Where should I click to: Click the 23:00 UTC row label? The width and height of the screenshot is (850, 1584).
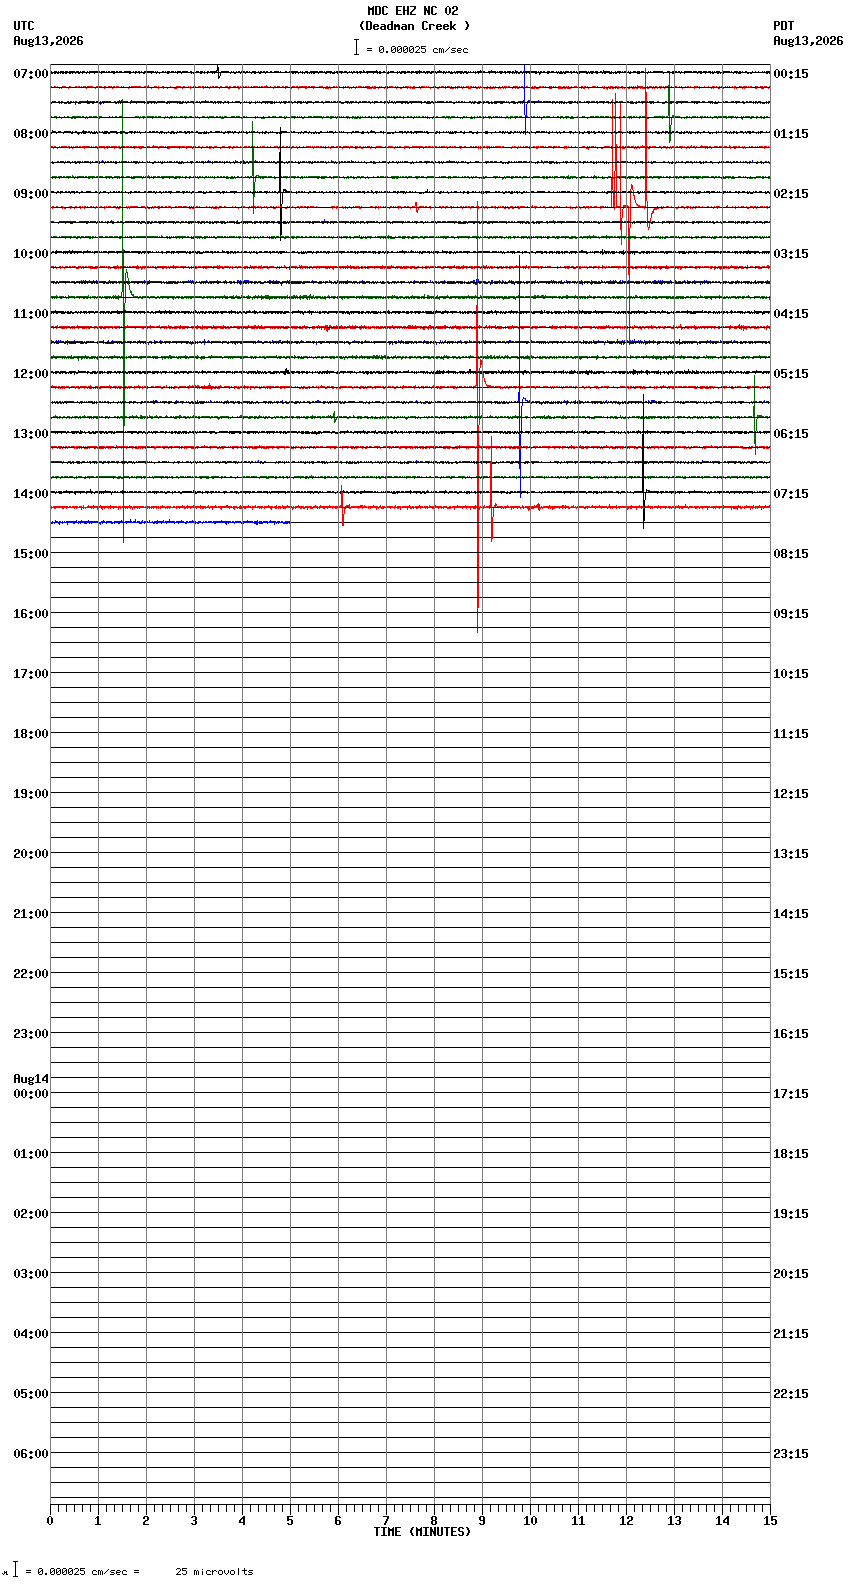[31, 1034]
